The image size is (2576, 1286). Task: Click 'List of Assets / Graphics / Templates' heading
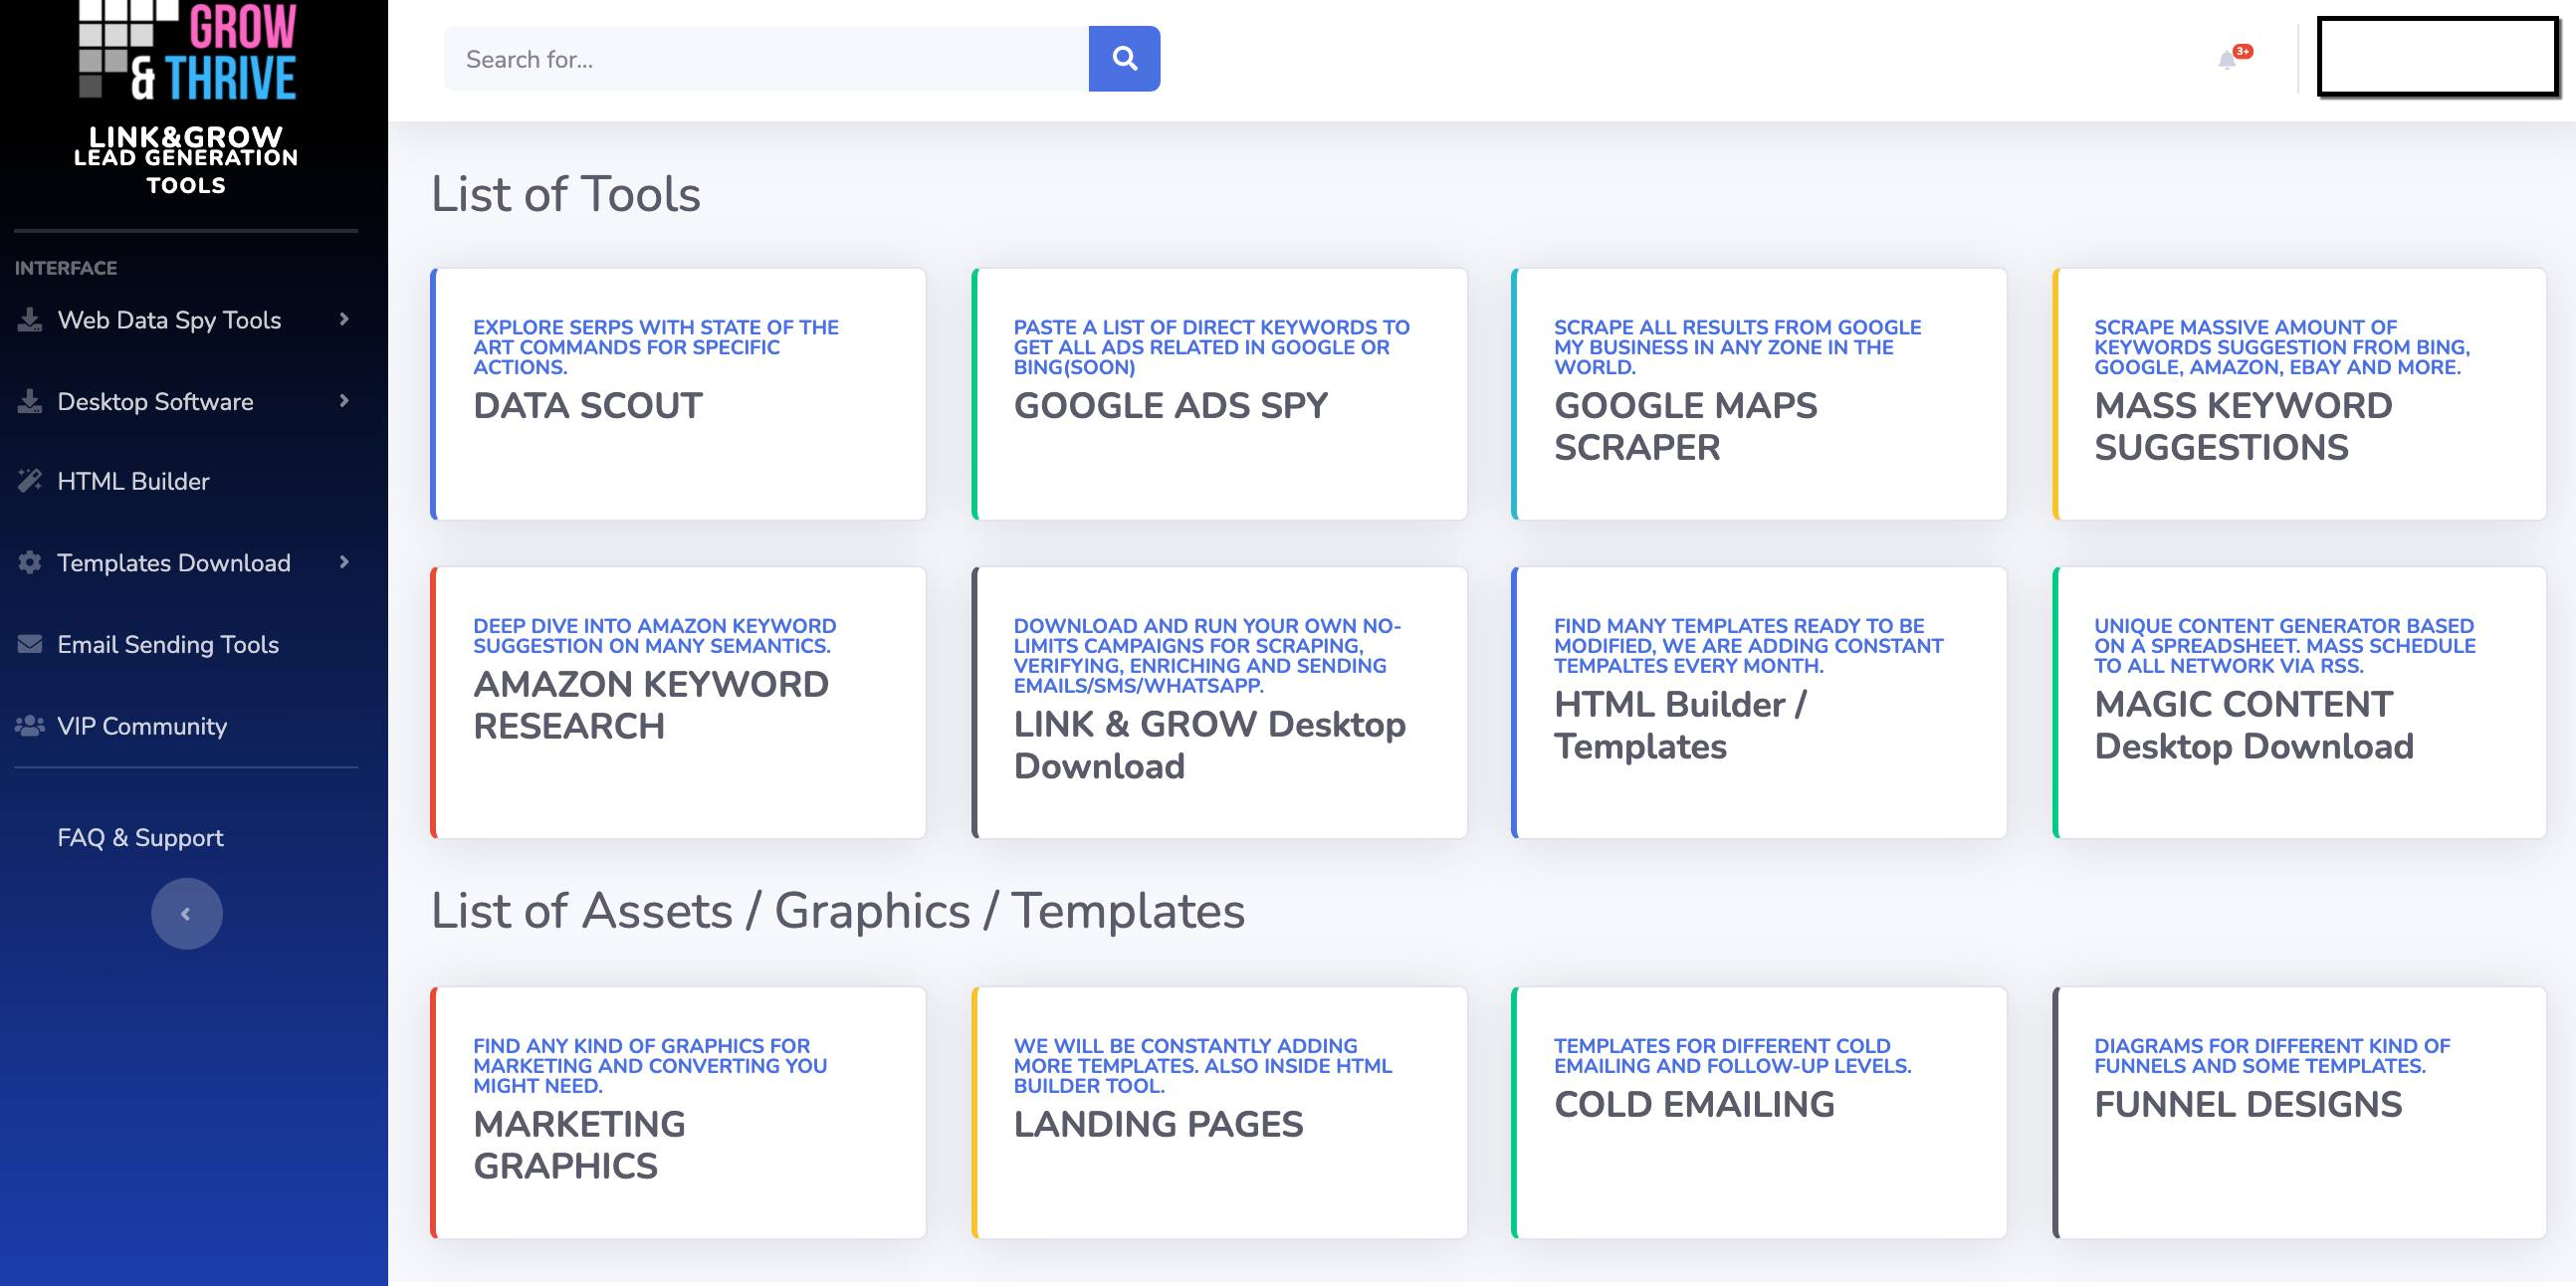pyautogui.click(x=838, y=911)
